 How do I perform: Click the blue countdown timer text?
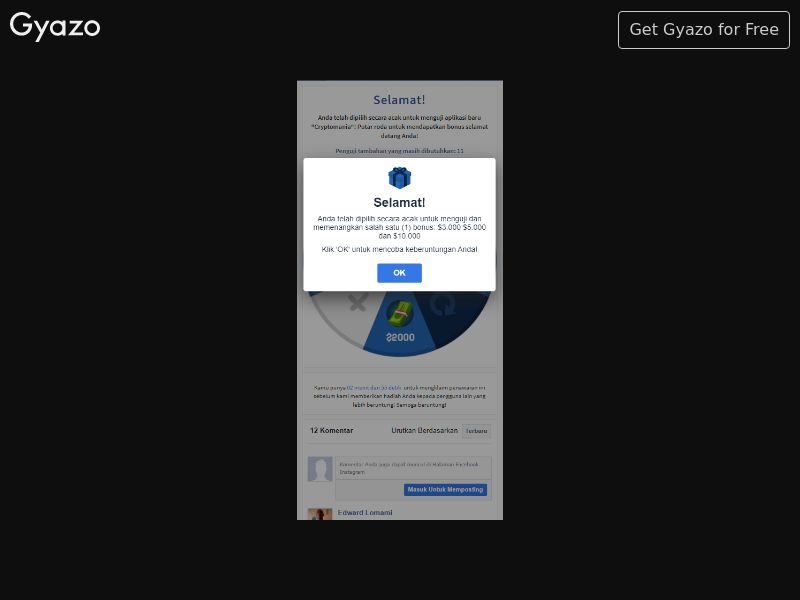[374, 388]
